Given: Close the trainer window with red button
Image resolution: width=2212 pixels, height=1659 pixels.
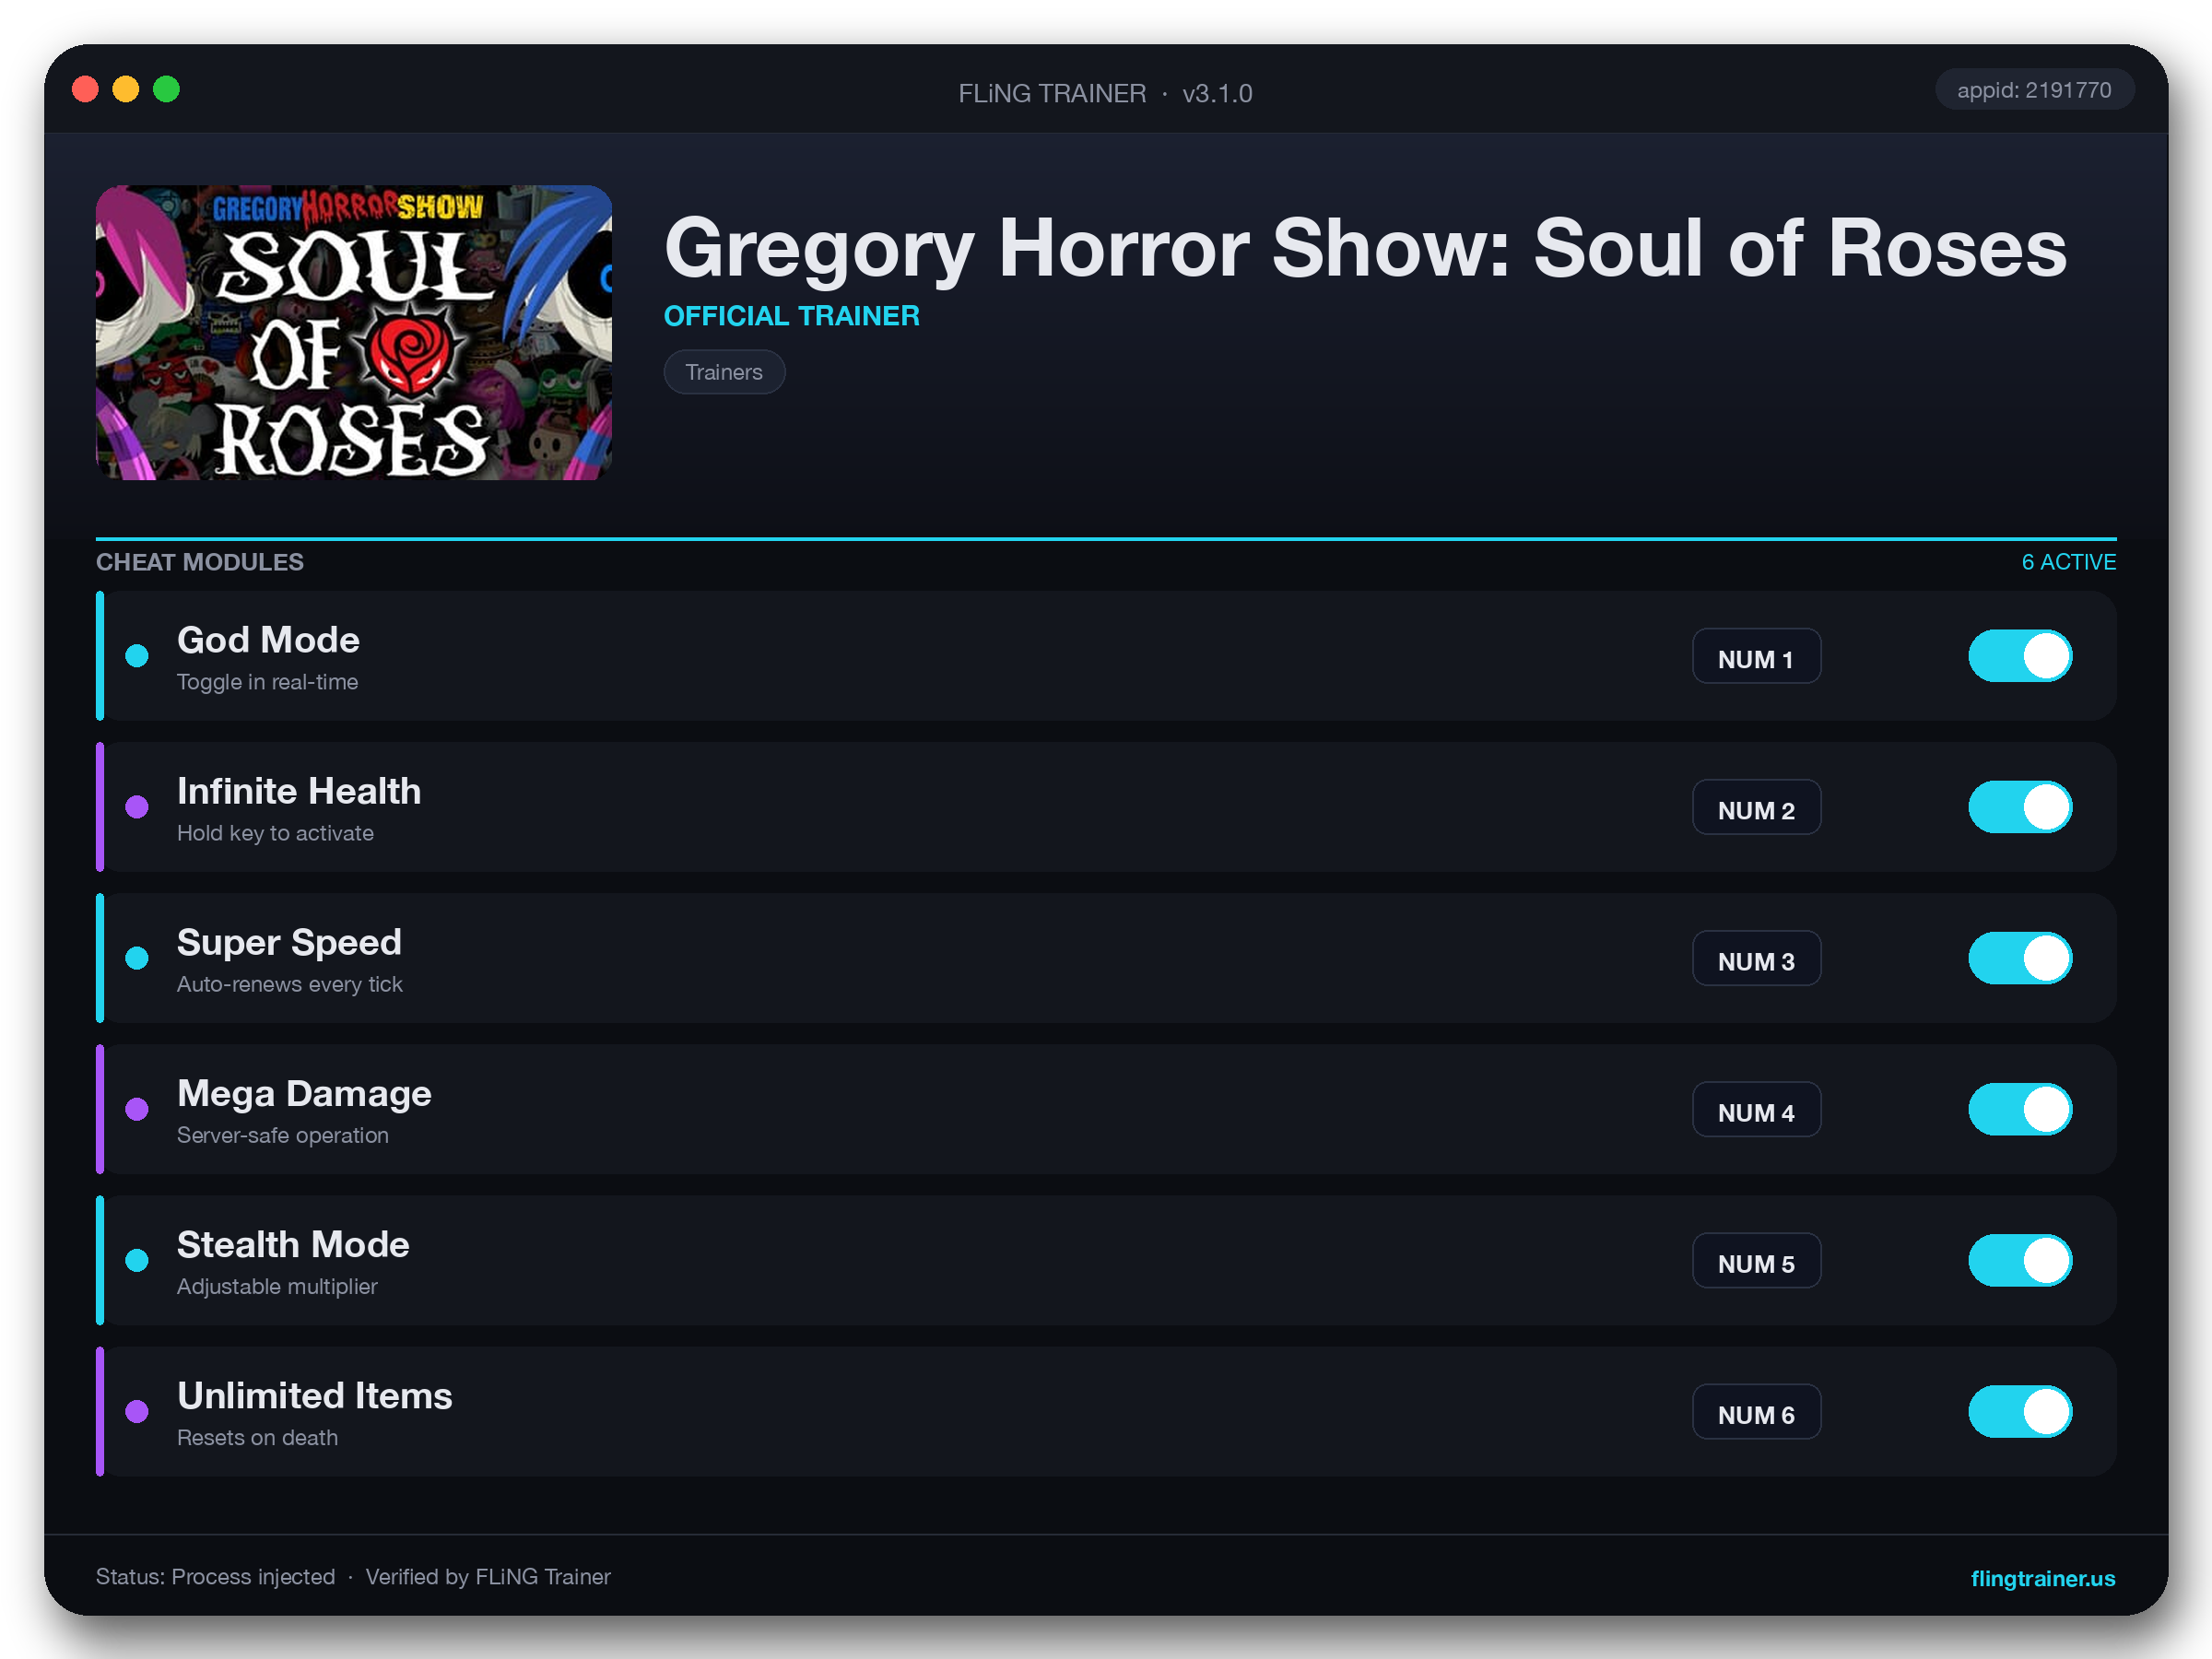Looking at the screenshot, I should pyautogui.click(x=86, y=89).
